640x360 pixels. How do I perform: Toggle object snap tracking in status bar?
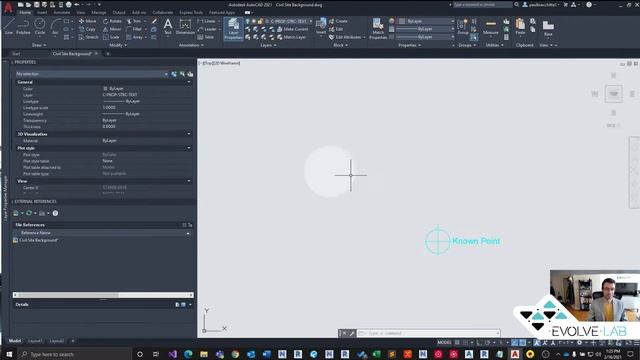coord(515,342)
